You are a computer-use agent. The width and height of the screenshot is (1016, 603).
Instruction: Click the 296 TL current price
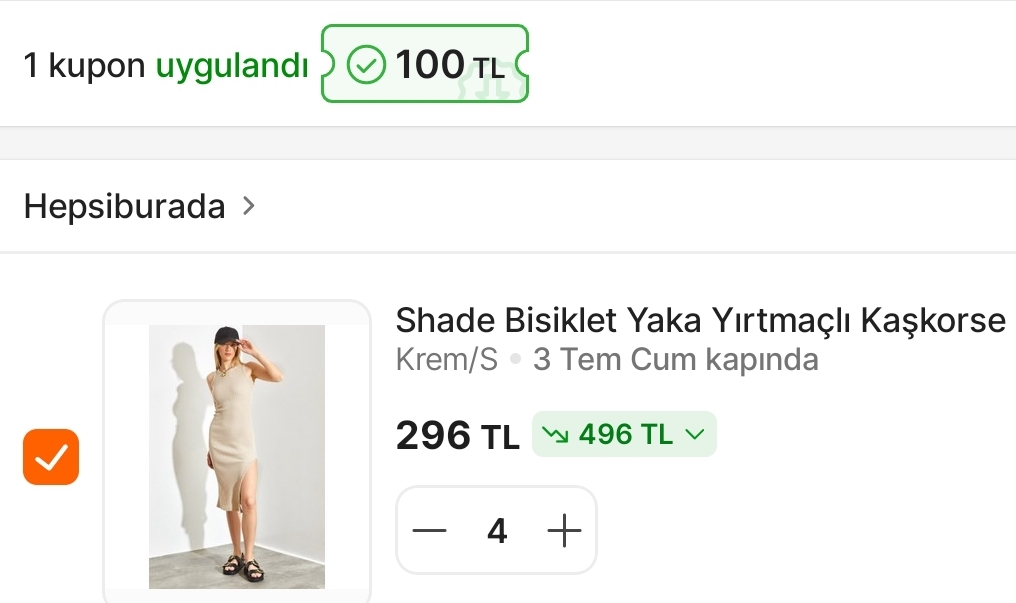click(x=457, y=435)
